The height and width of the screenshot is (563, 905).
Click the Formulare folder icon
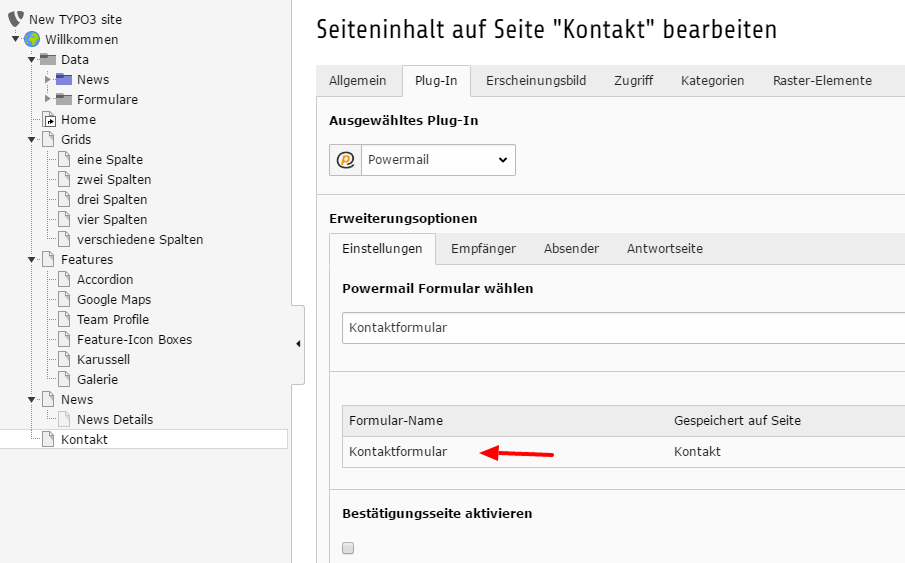[64, 99]
